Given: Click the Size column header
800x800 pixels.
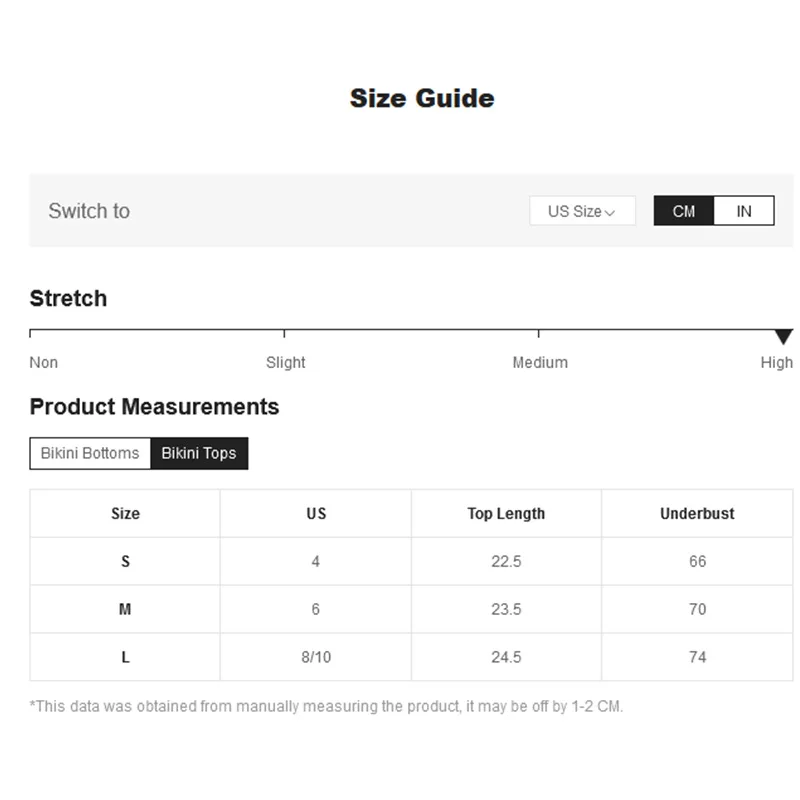Looking at the screenshot, I should (125, 514).
